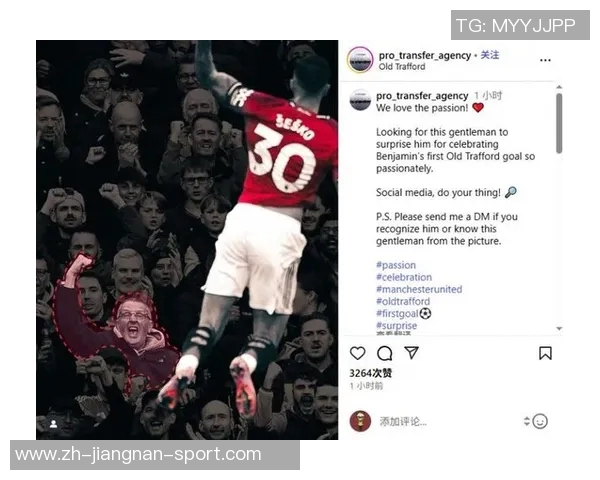Viewport: 600px width, 480px height.
Task: Open the commenter avatar beside the caption
Action: (360, 100)
